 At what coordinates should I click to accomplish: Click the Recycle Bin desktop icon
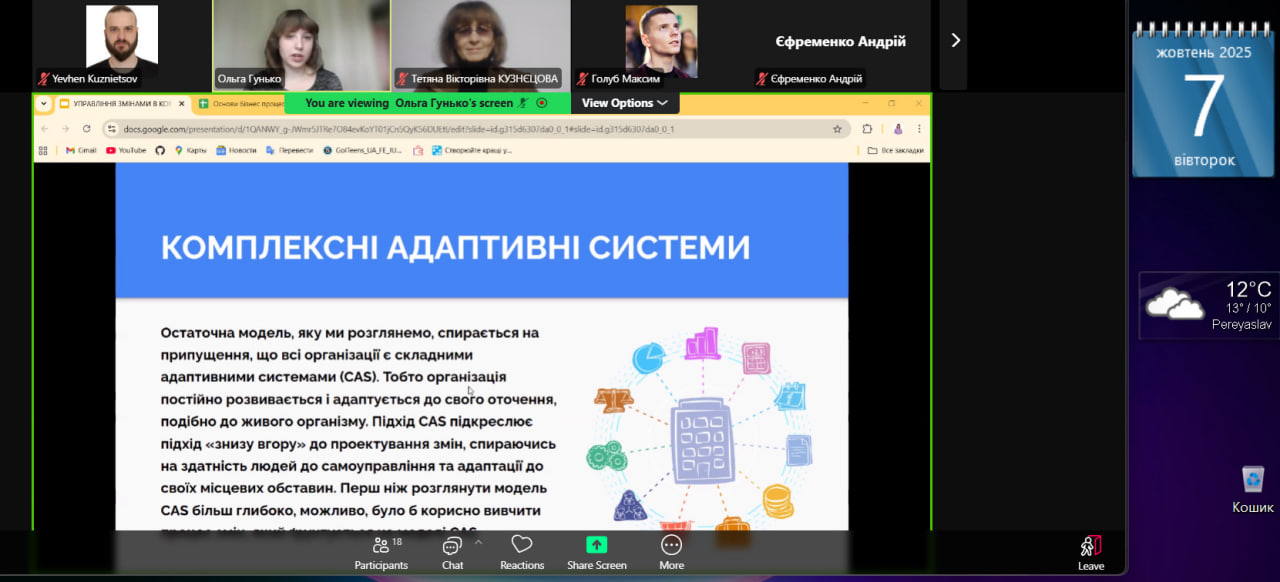[x=1252, y=489]
